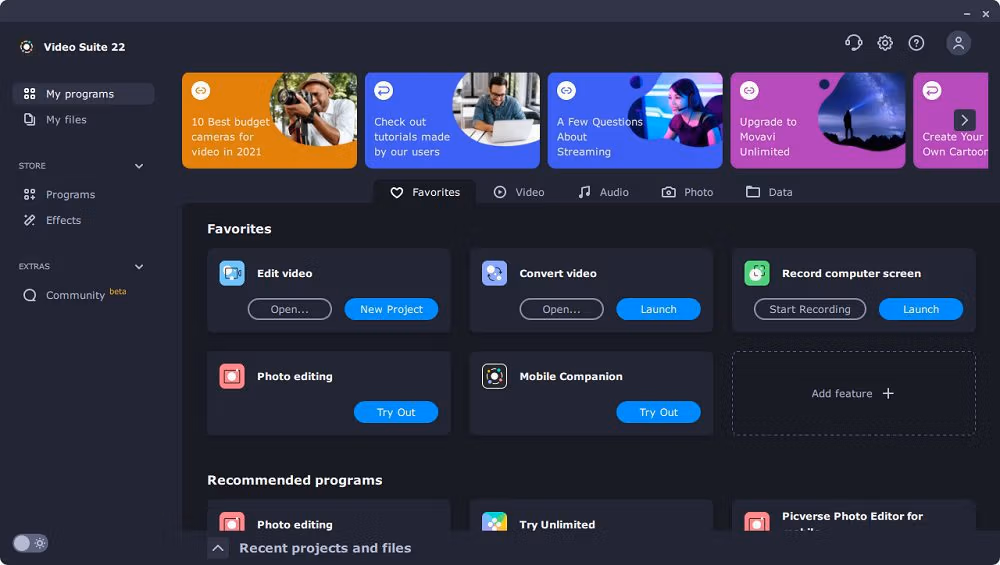The height and width of the screenshot is (565, 1000).
Task: Click the Convert video program icon
Action: pos(494,273)
